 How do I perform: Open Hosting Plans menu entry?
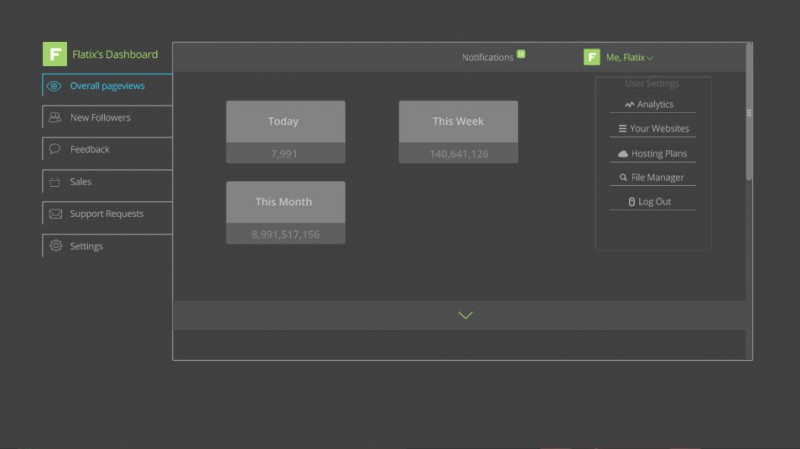click(652, 154)
